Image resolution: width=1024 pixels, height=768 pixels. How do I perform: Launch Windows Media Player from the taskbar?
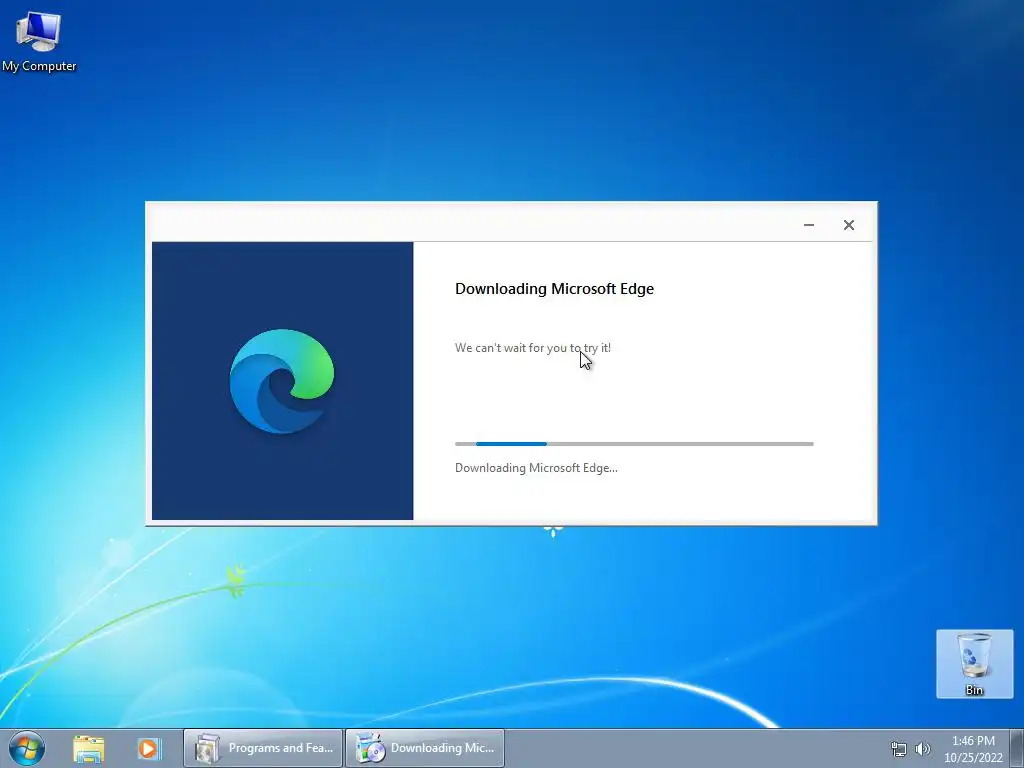148,748
